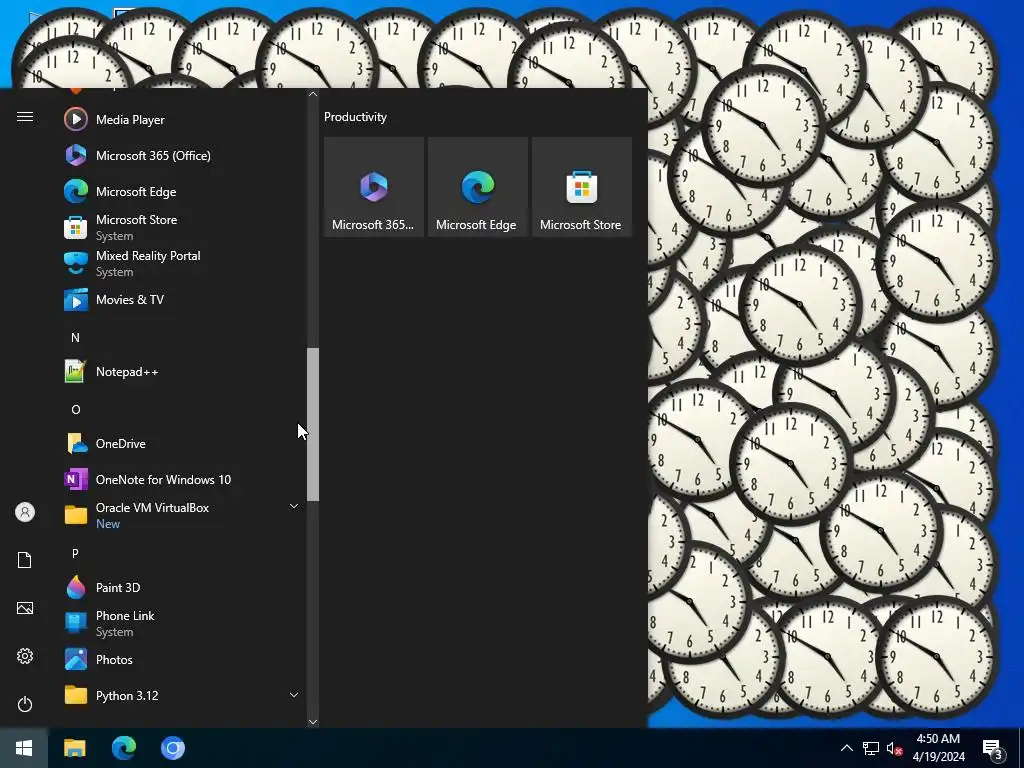The image size is (1024, 768).
Task: Open File Explorer from the taskbar
Action: 74,748
